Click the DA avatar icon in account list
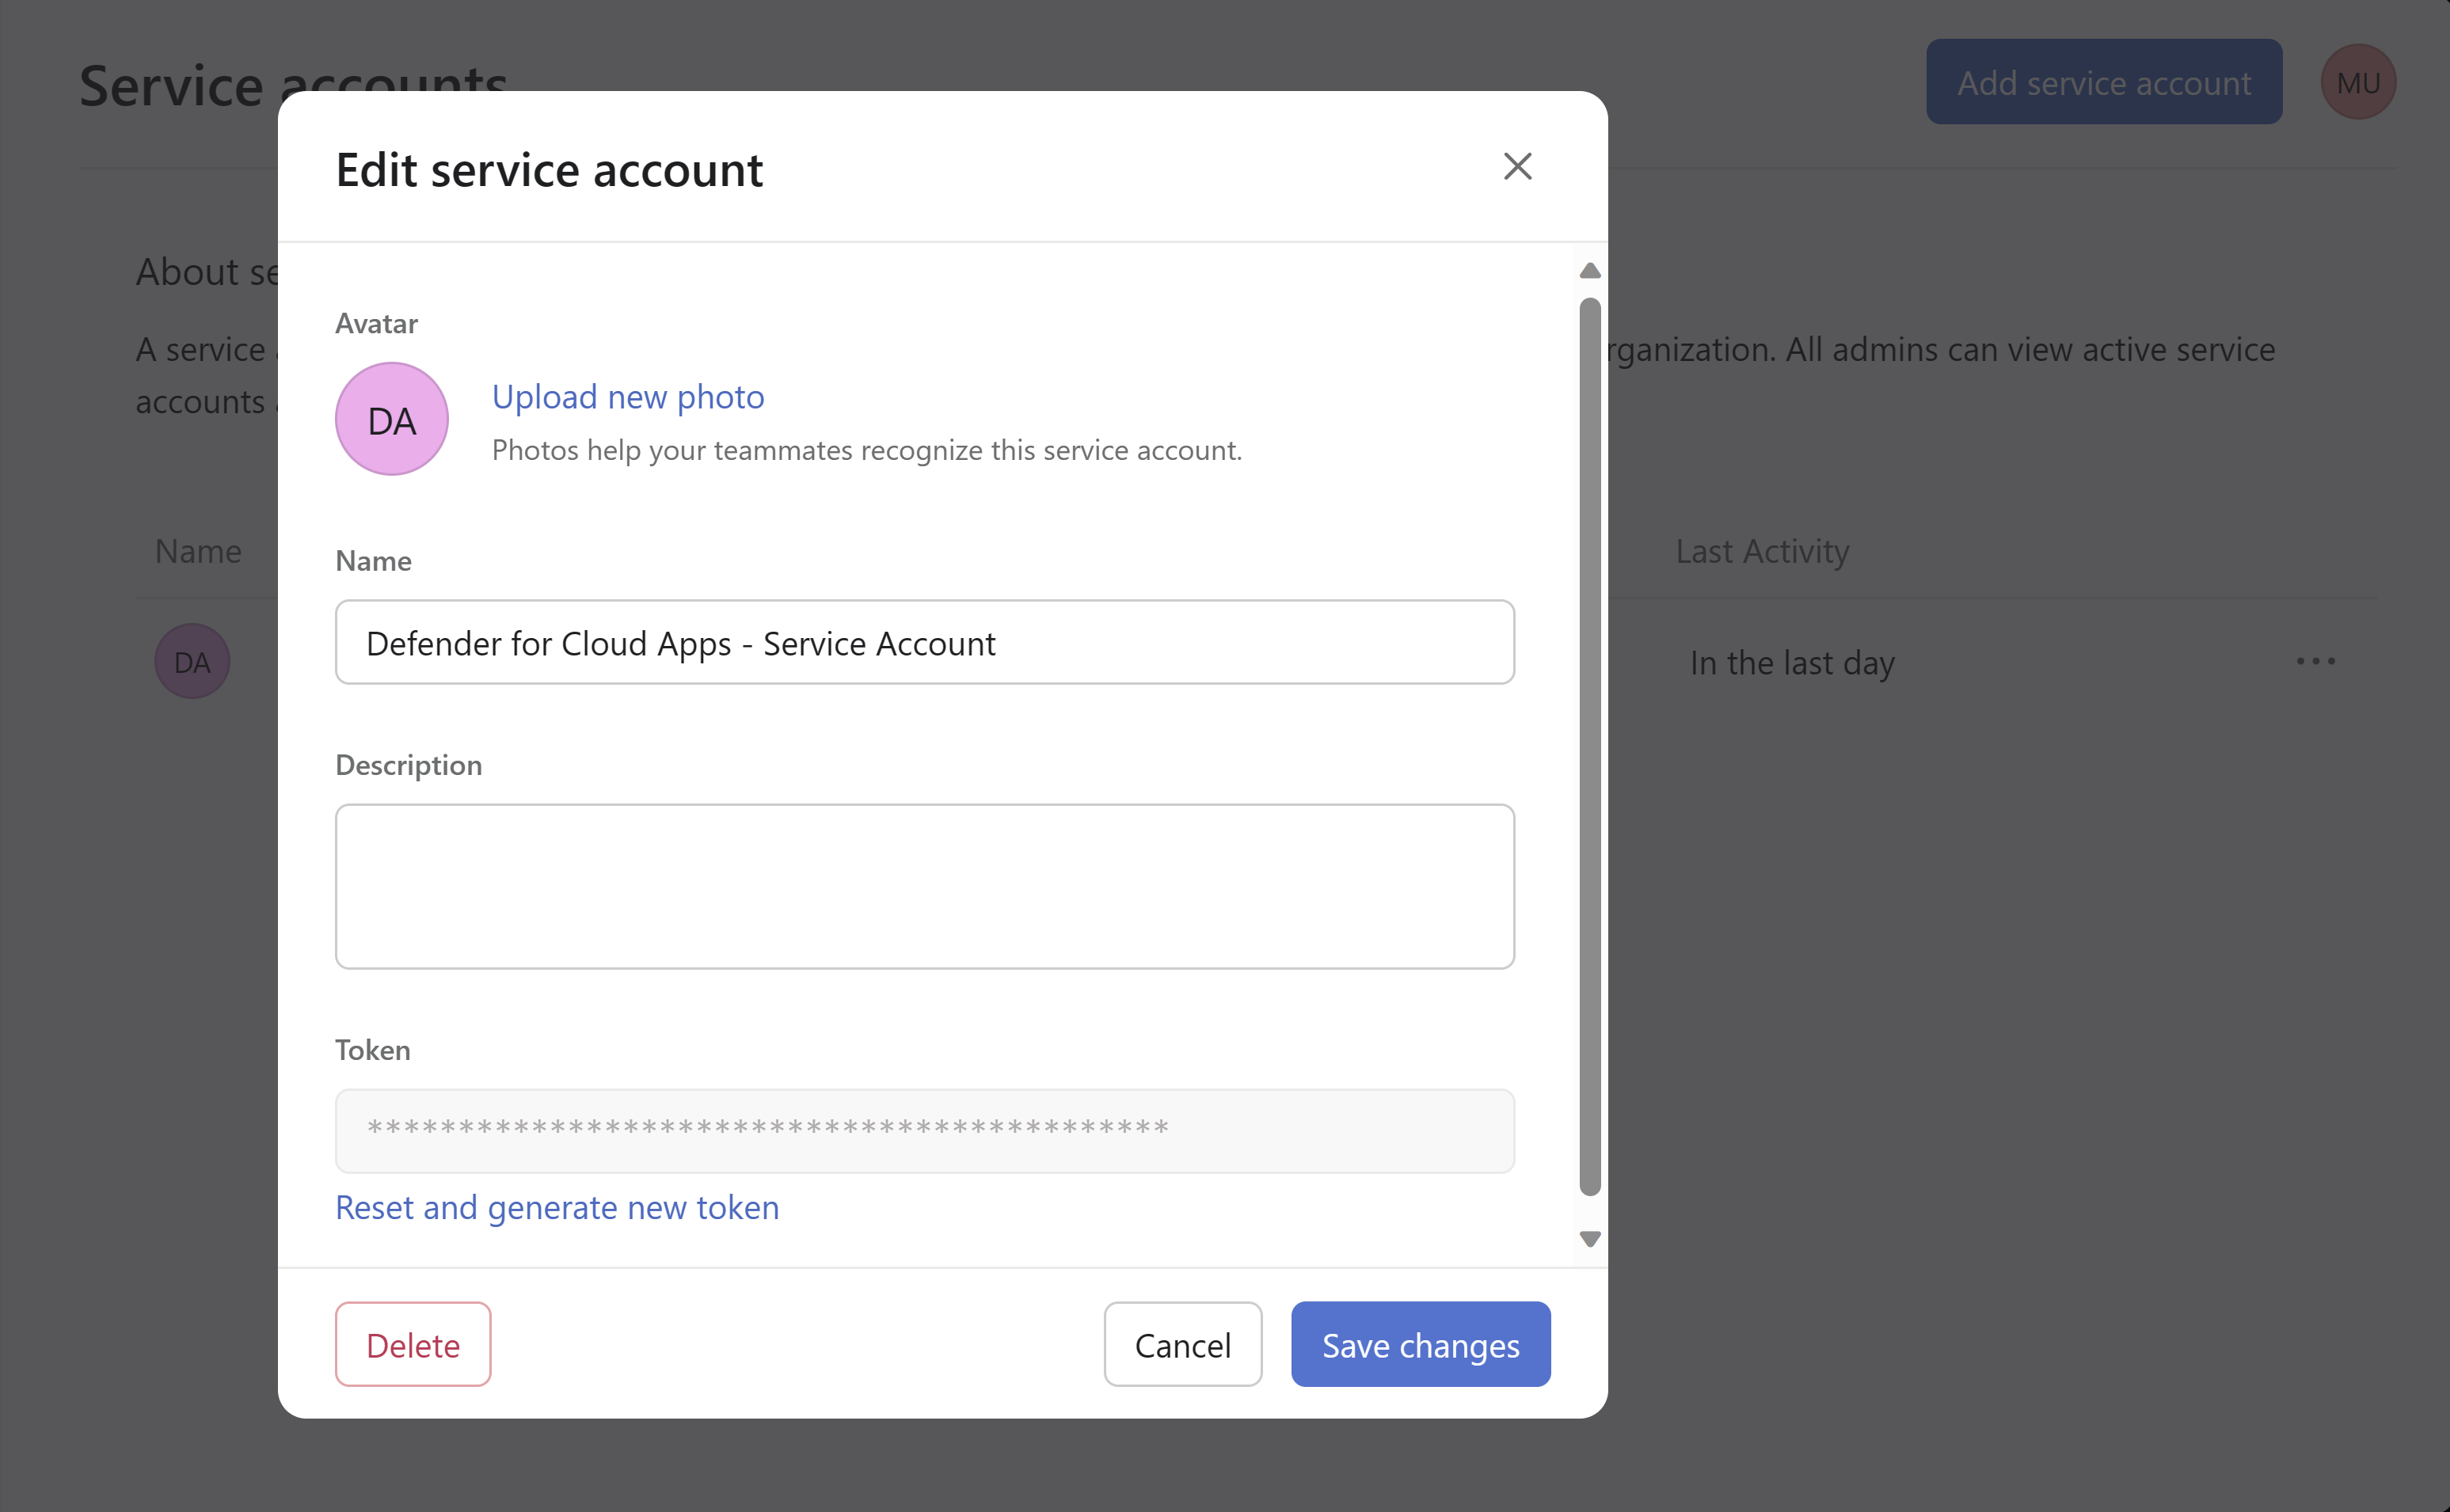2450x1512 pixels. point(191,662)
